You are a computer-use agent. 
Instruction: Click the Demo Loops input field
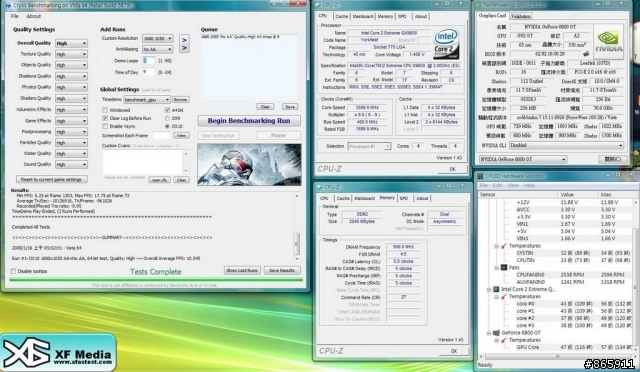149,61
